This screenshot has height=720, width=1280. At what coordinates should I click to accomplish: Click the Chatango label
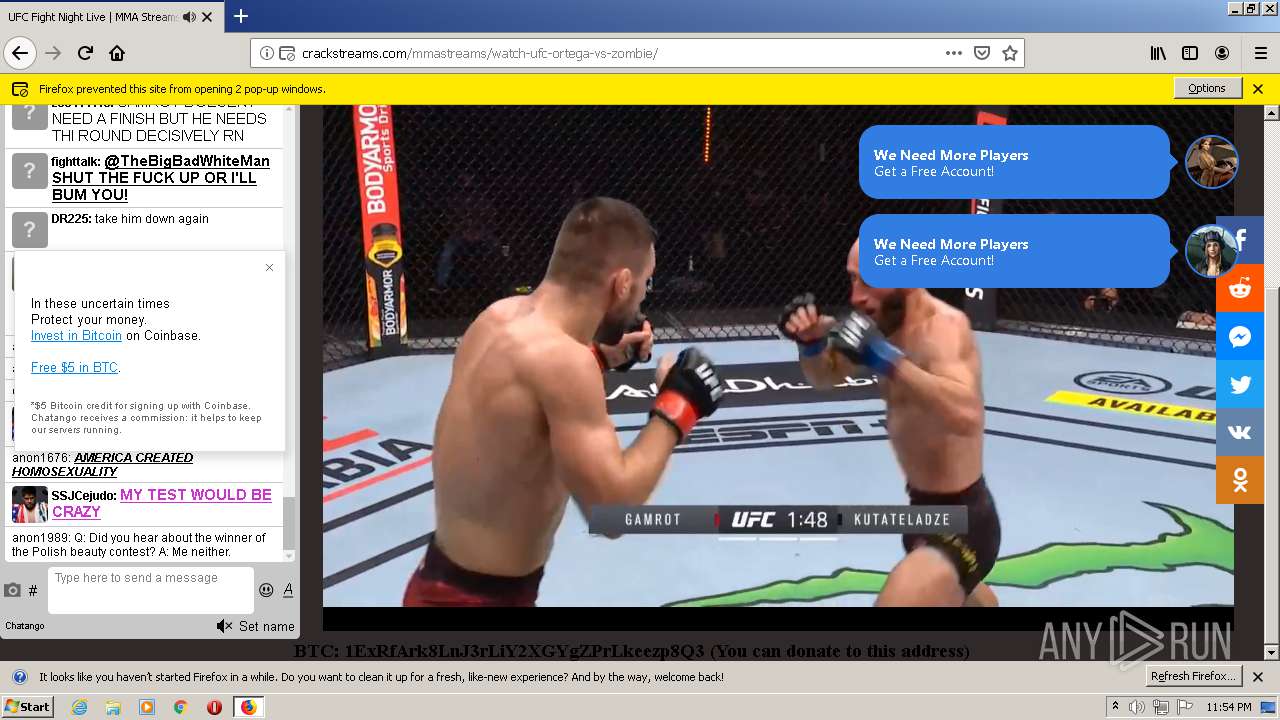(25, 626)
